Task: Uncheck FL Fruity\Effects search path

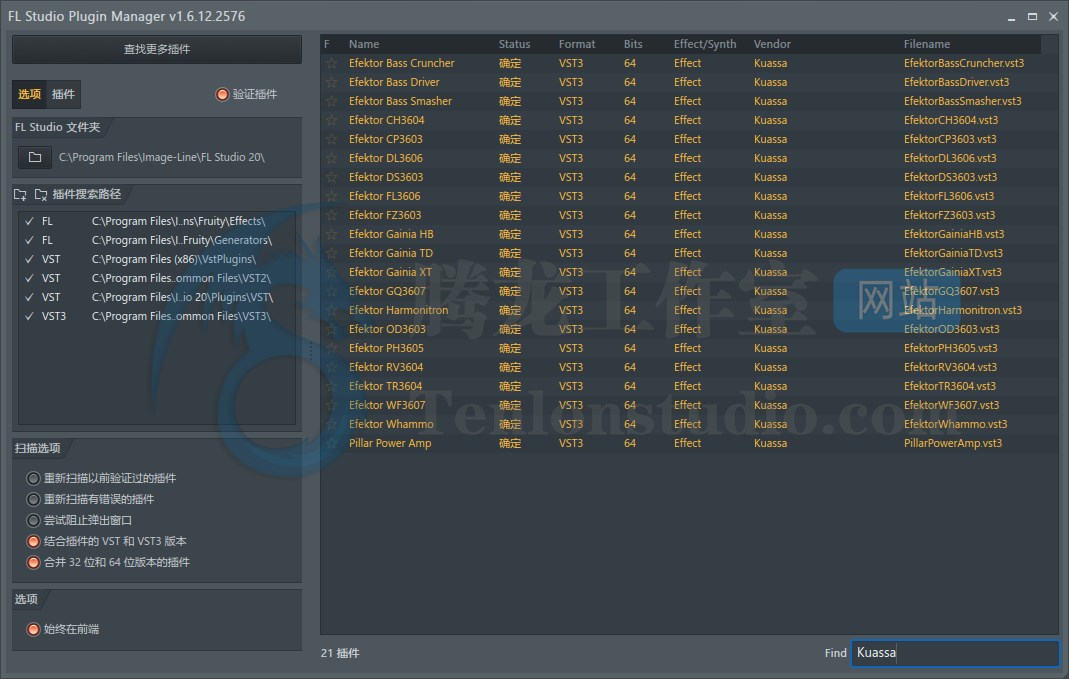Action: (29, 222)
